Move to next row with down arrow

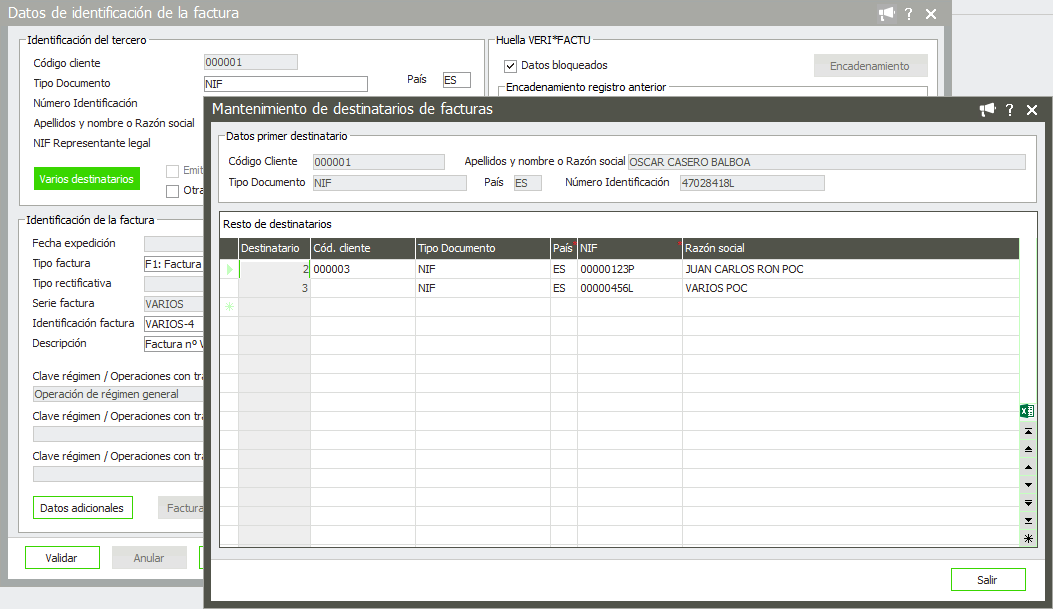[x=1028, y=485]
